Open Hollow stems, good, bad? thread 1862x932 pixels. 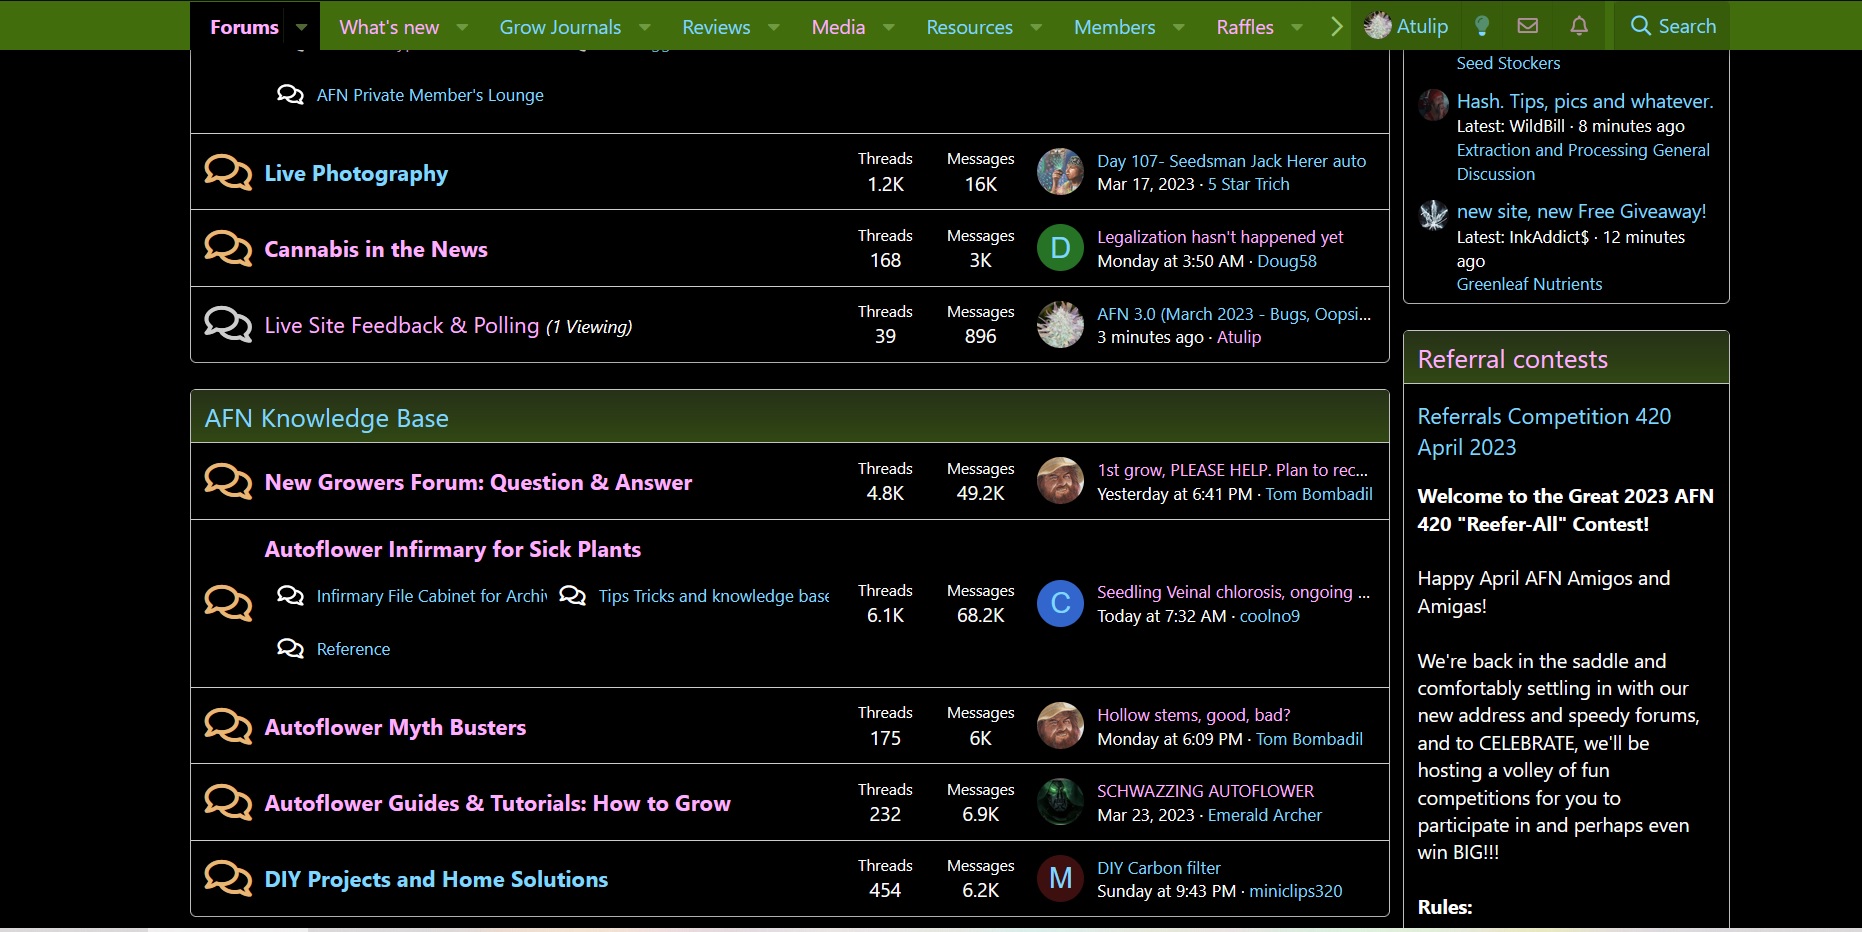click(x=1193, y=715)
